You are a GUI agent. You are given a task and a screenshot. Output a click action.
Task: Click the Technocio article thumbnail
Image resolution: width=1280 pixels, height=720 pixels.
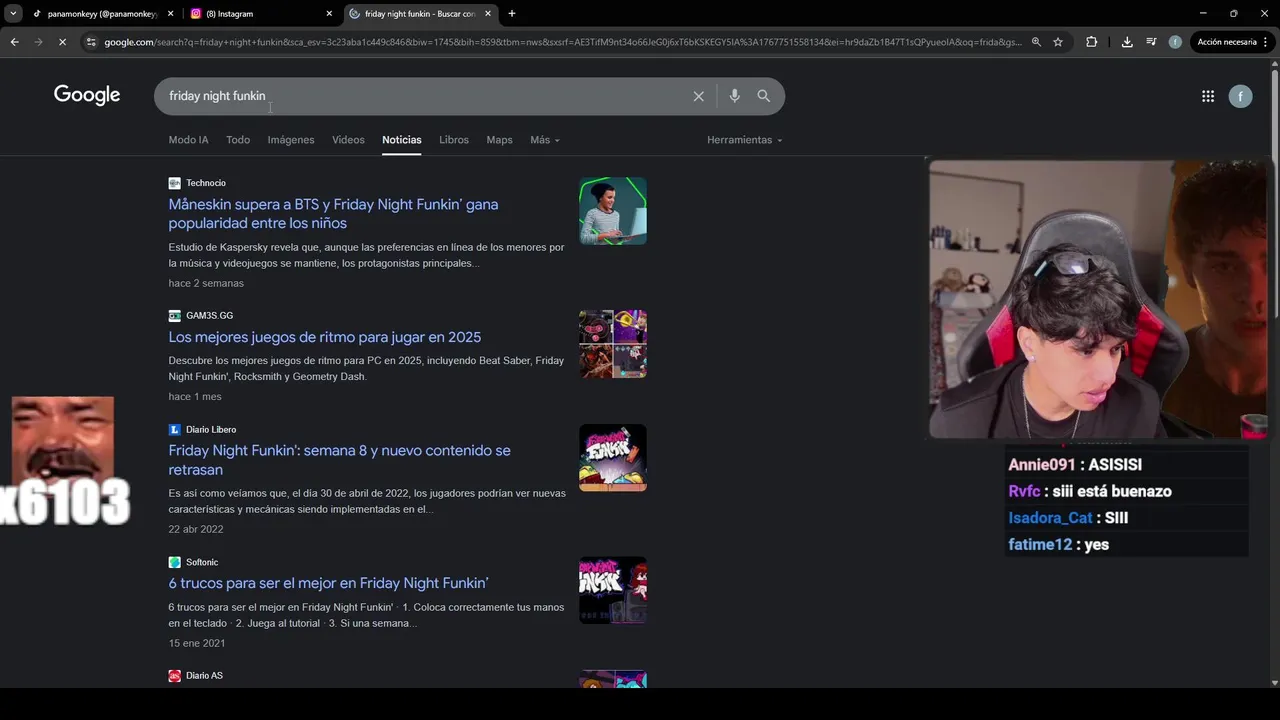(x=613, y=211)
